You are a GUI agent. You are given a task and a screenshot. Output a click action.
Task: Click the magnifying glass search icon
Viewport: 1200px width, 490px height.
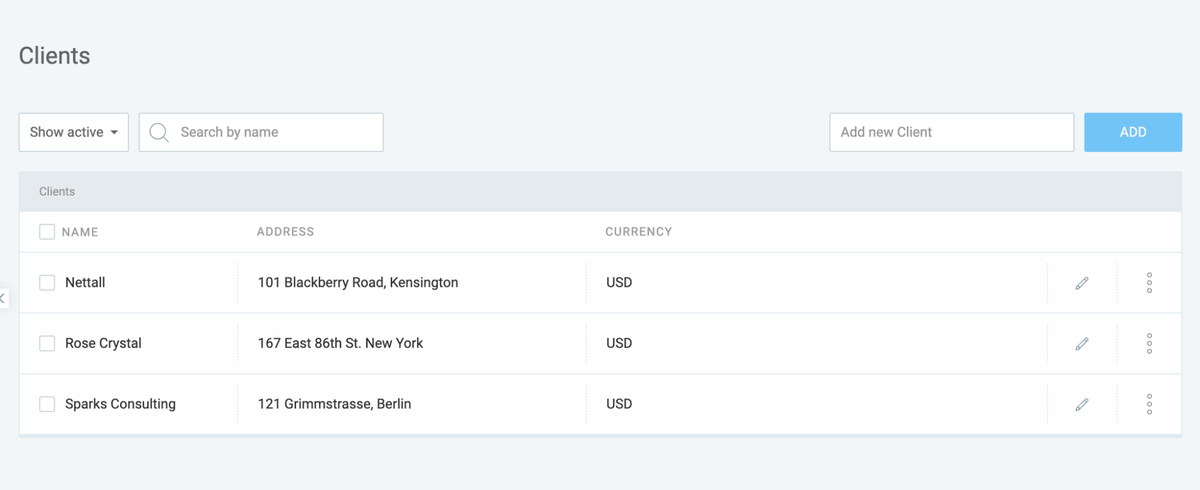point(158,132)
